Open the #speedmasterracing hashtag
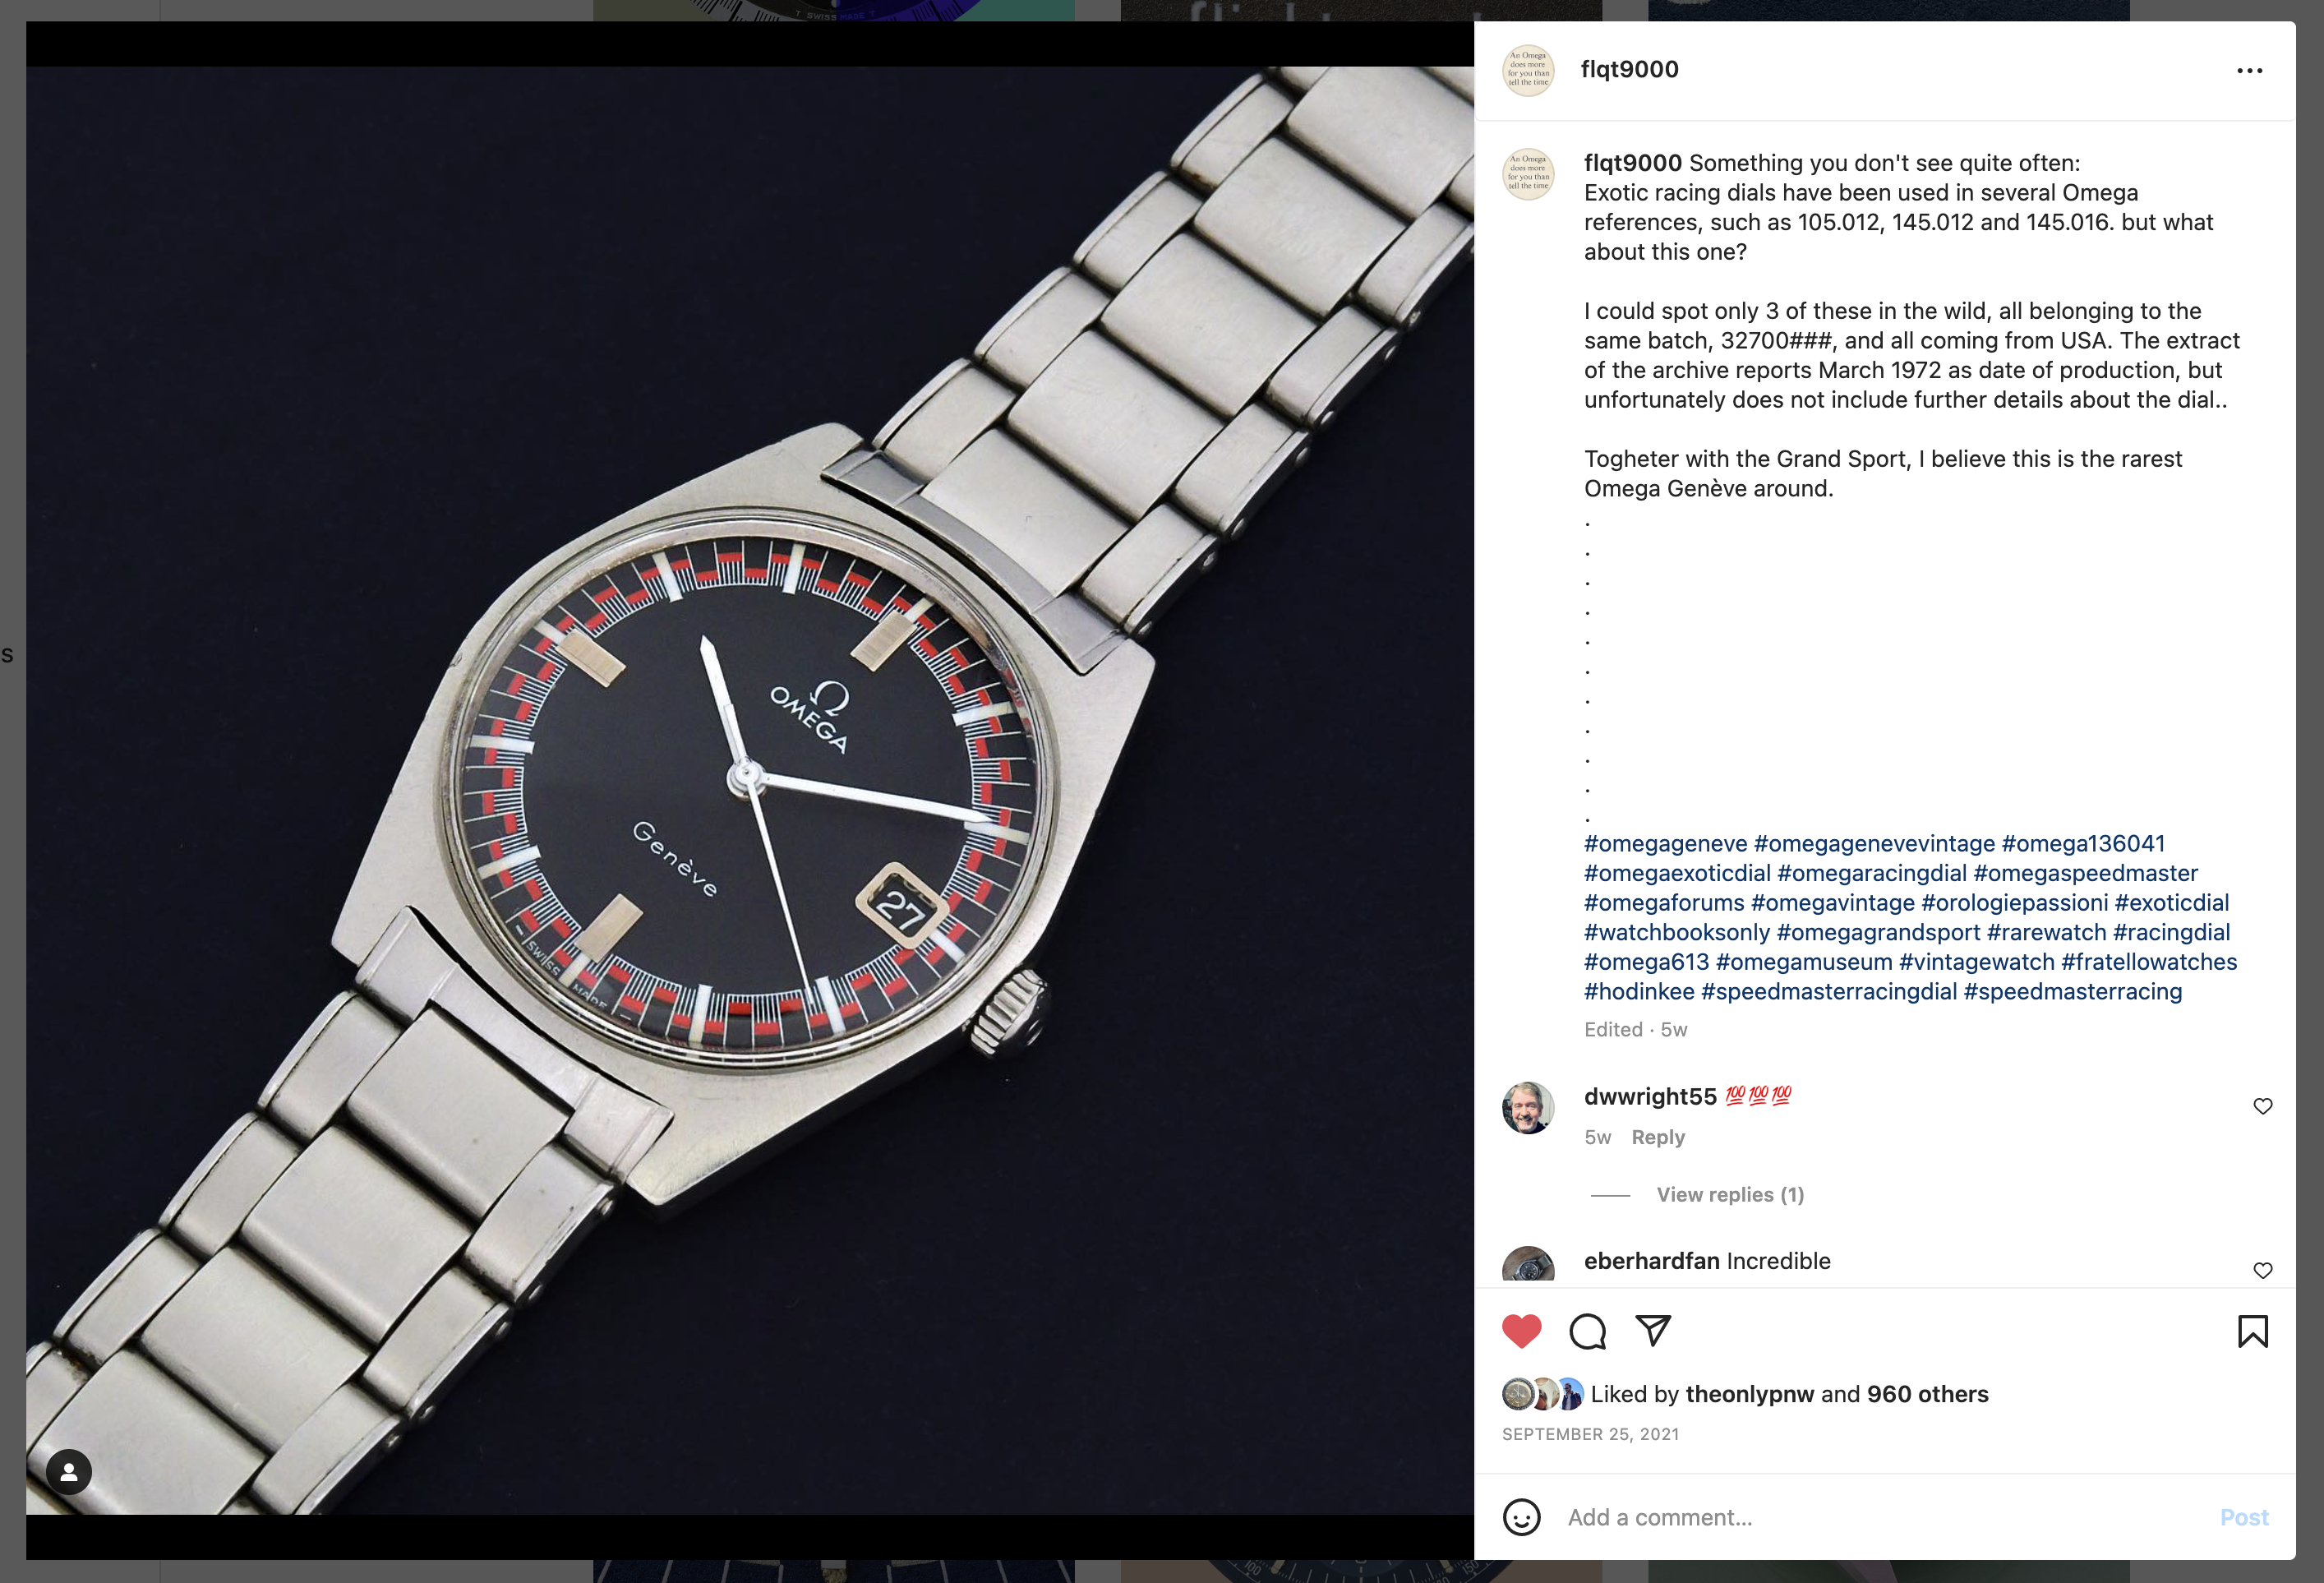 (x=2072, y=991)
